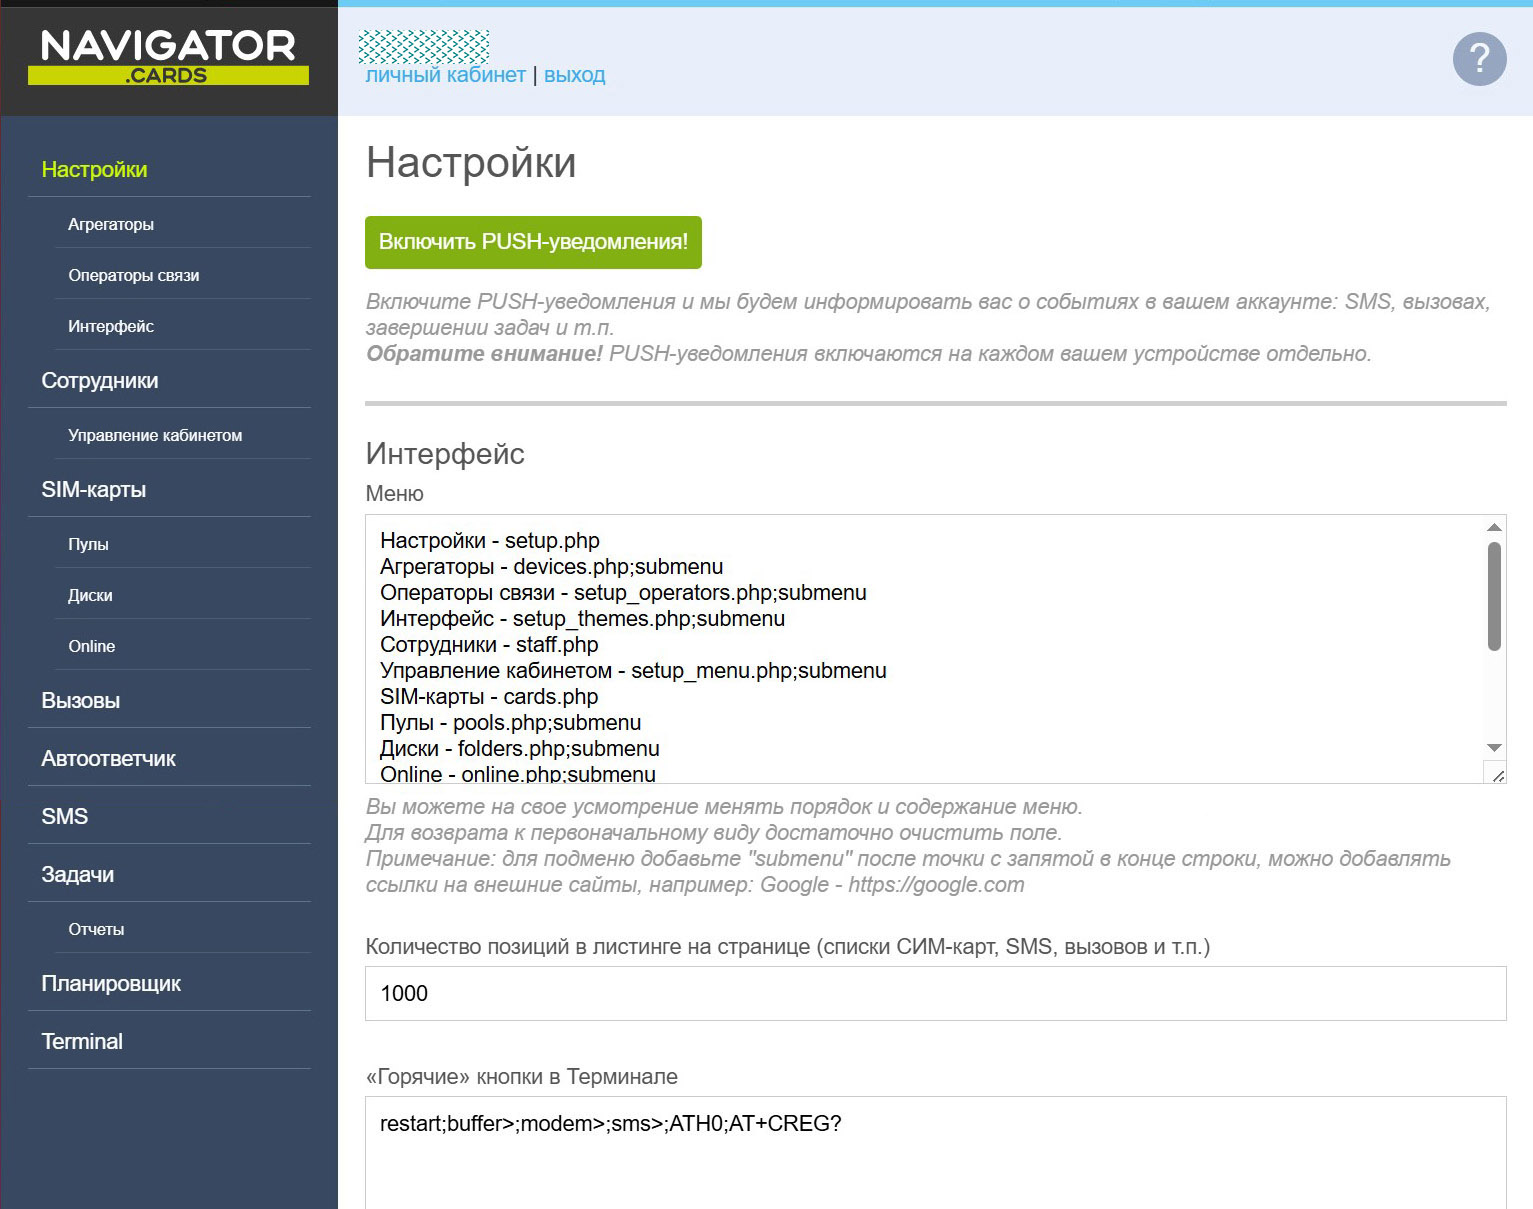Open личный кабинет link
The height and width of the screenshot is (1209, 1533).
(445, 75)
